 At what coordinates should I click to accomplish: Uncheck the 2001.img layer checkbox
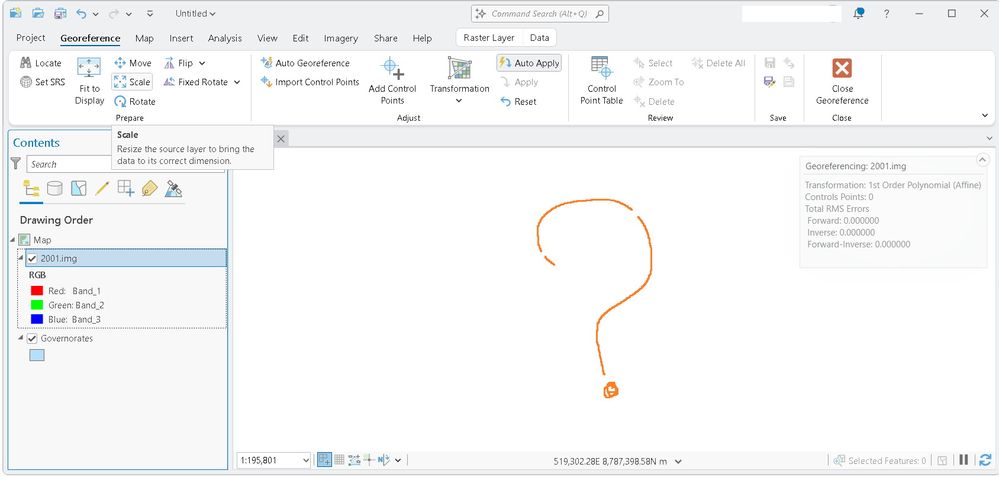[x=32, y=259]
